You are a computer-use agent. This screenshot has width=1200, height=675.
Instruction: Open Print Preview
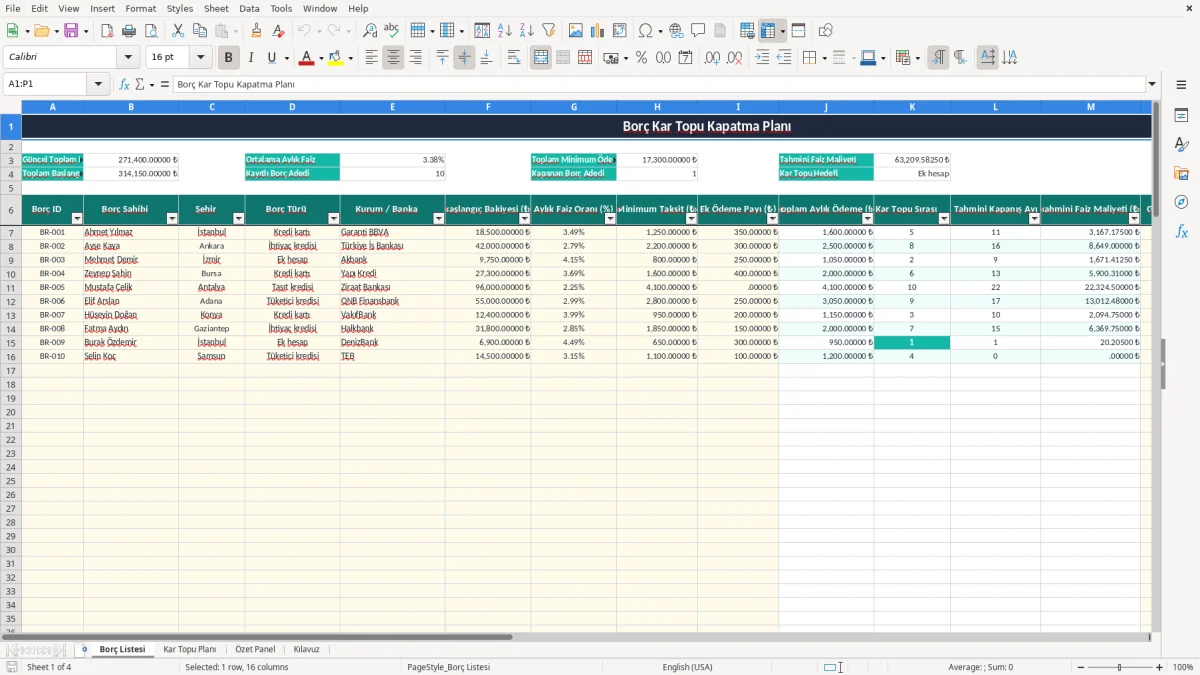pos(151,31)
